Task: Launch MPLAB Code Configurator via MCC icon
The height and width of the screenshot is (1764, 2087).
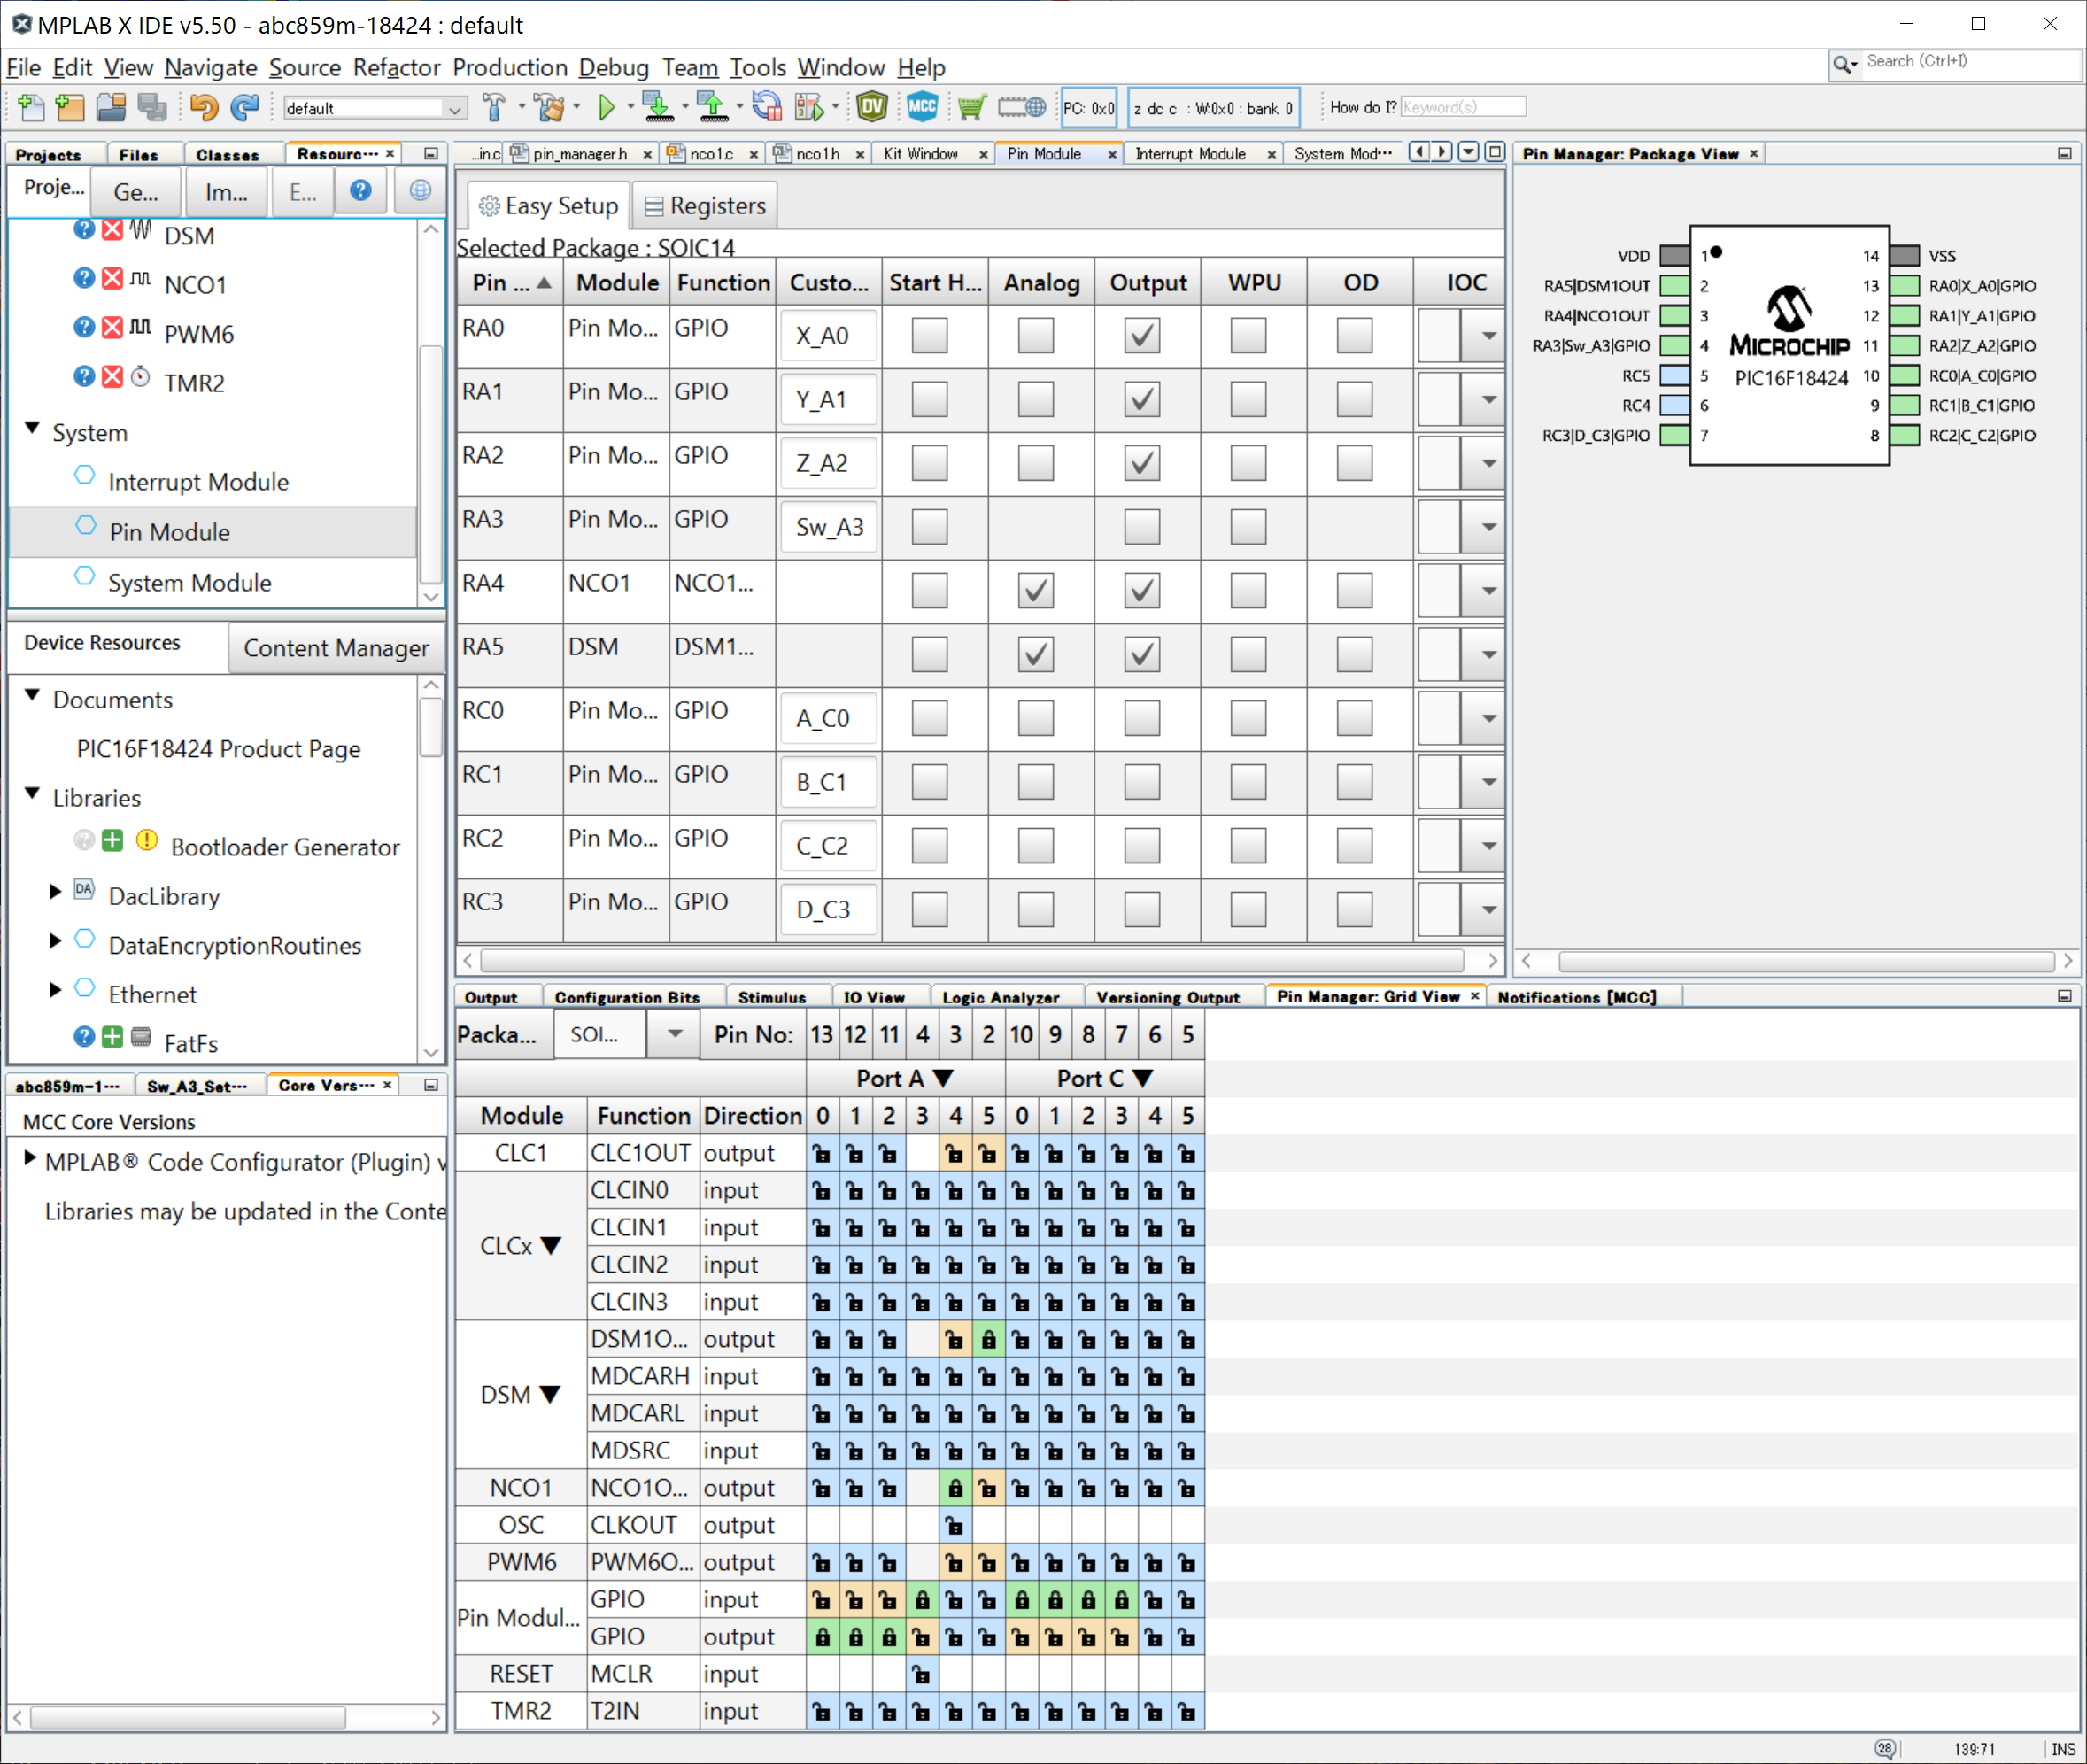Action: pos(922,107)
